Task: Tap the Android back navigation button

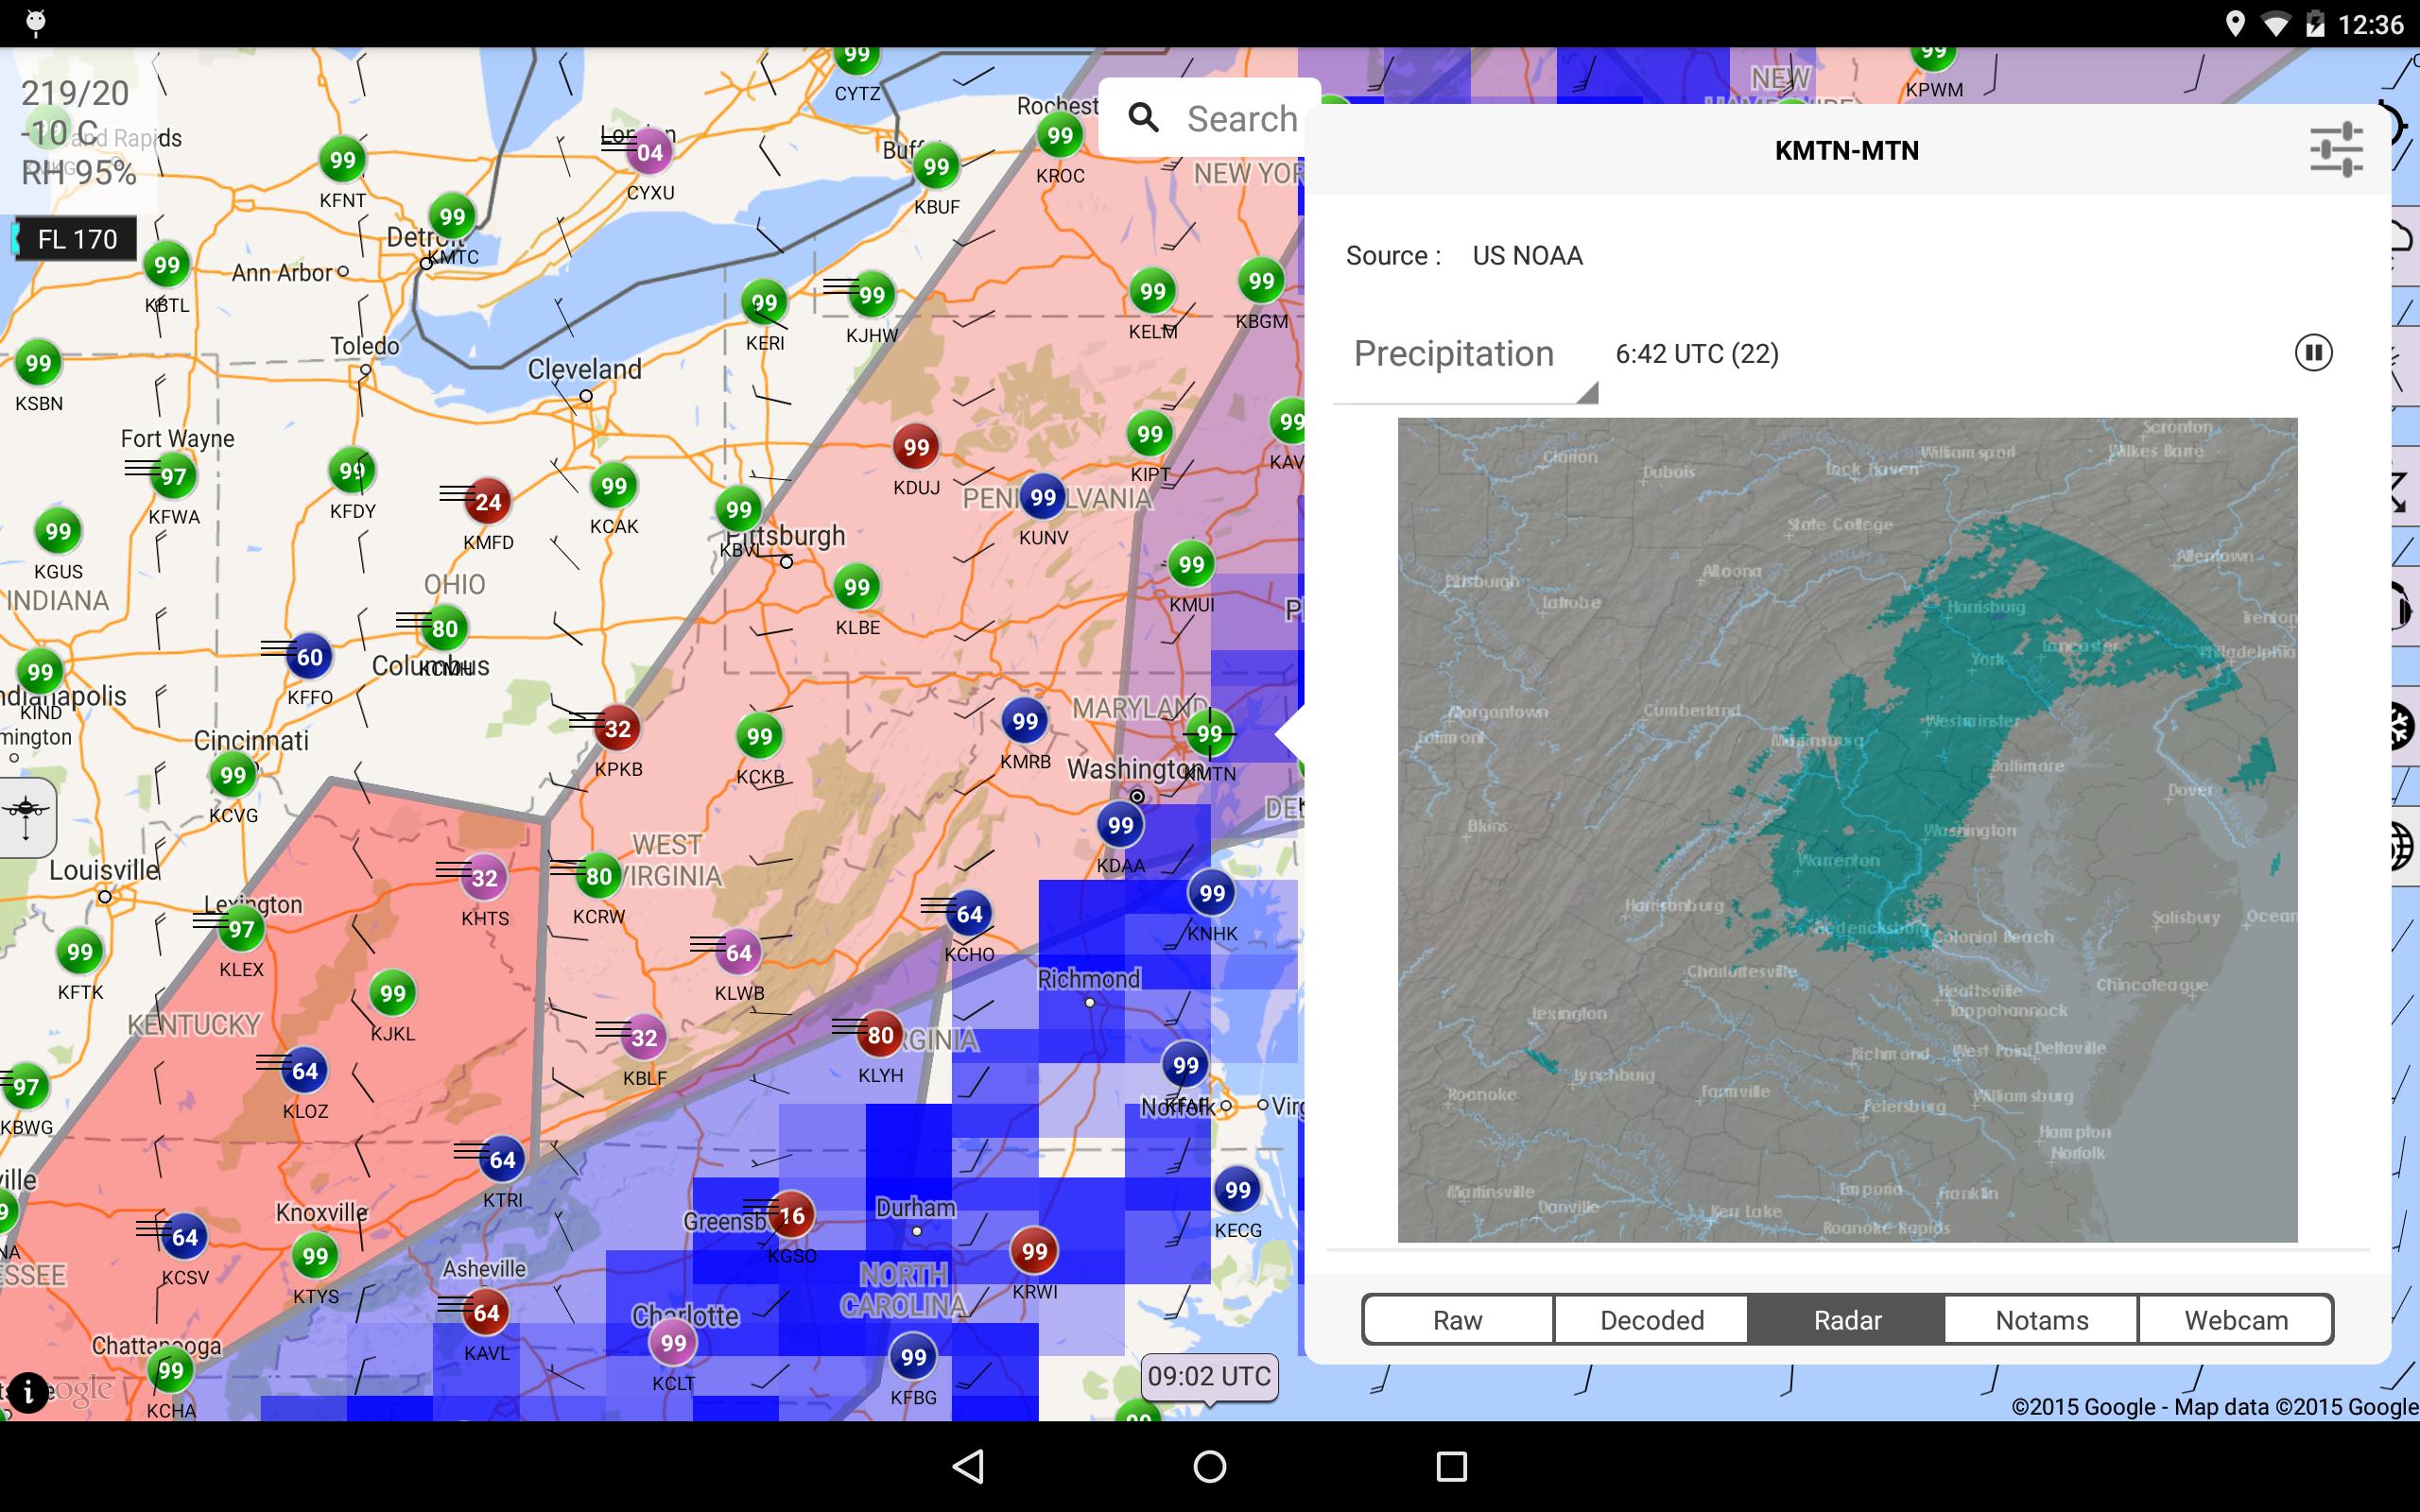Action: coord(968,1466)
